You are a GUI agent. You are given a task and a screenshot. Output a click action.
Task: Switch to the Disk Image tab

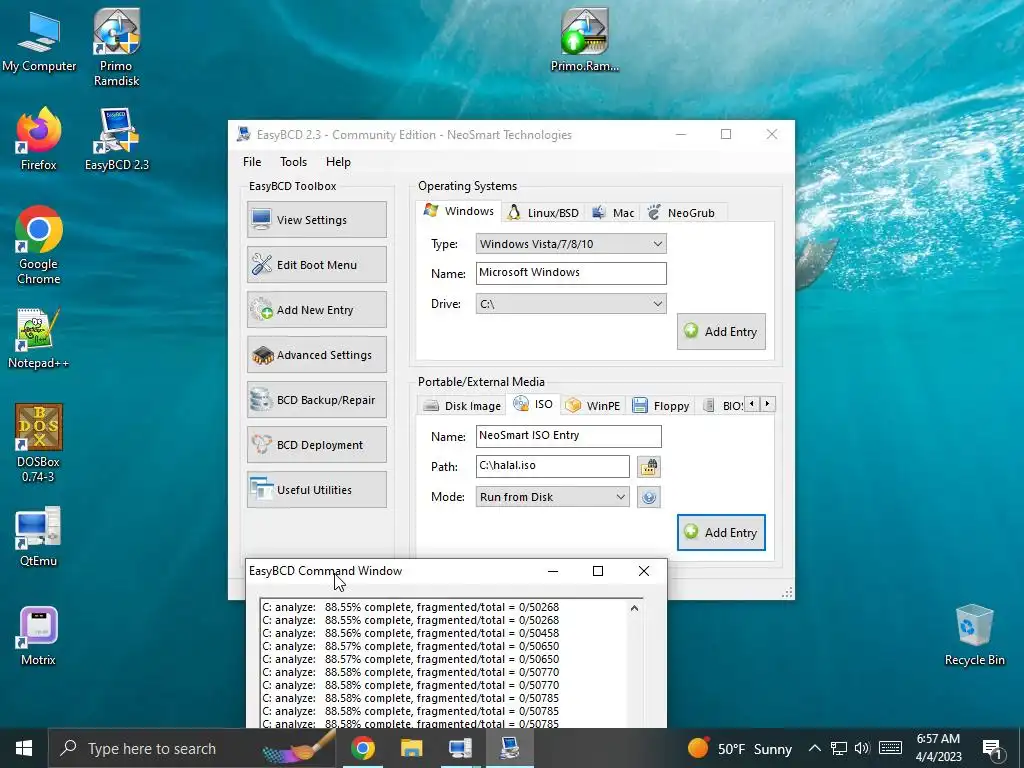462,406
